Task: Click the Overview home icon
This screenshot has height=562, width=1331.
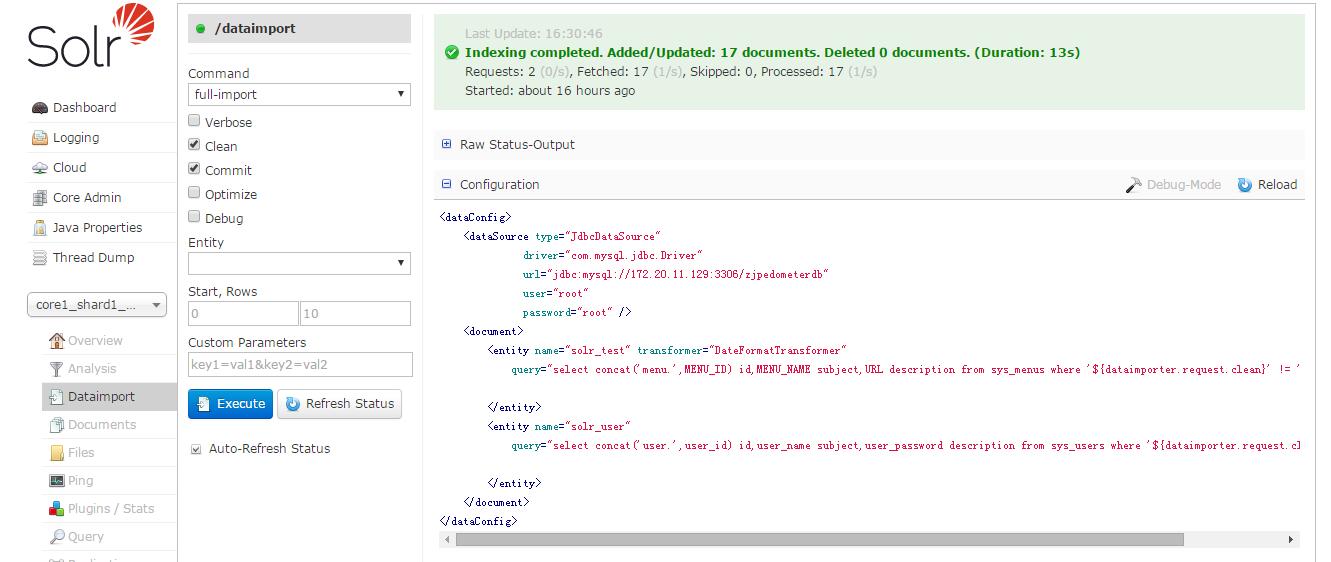Action: [57, 341]
